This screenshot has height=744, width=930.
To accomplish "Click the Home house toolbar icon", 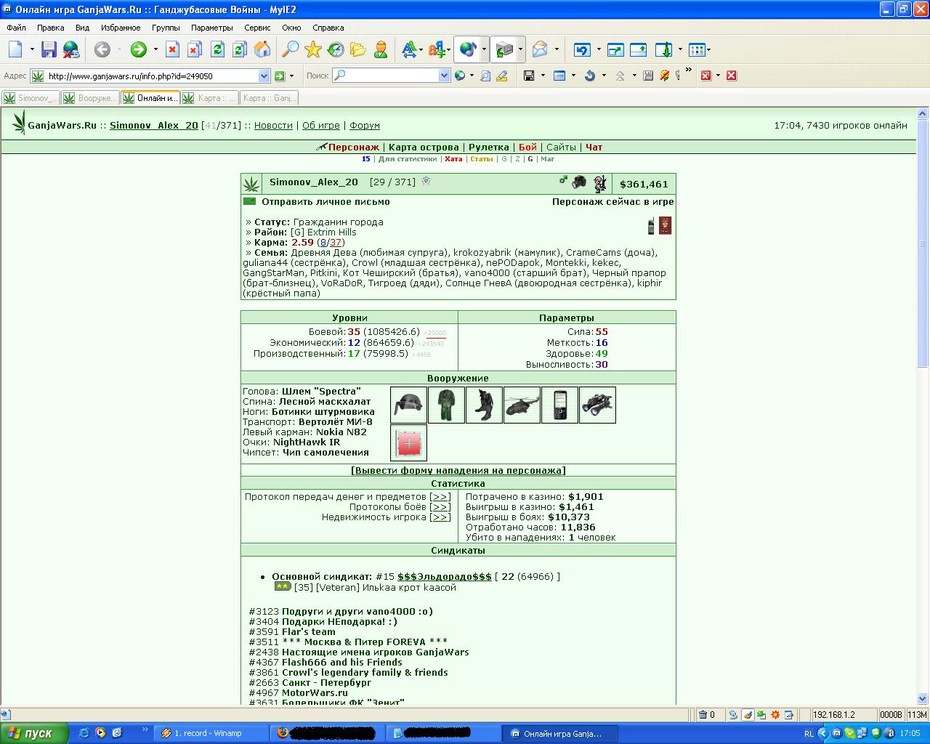I will [262, 50].
